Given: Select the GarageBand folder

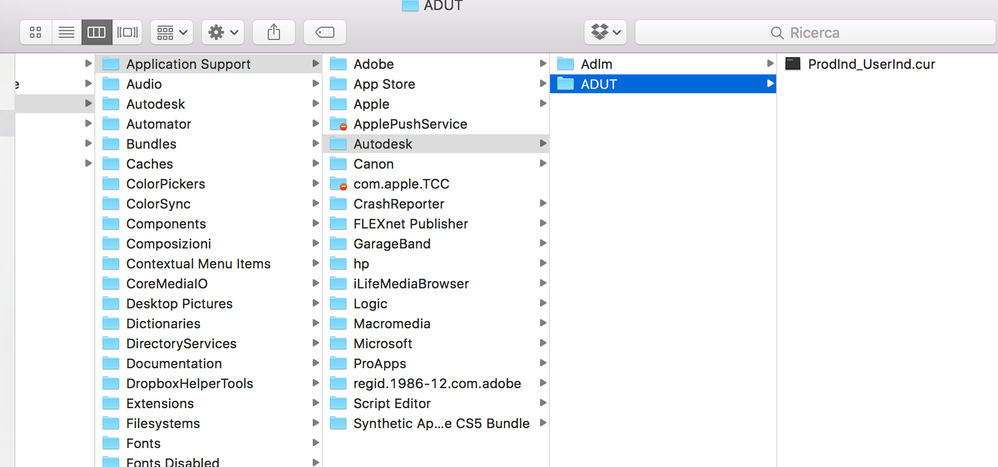Looking at the screenshot, I should coord(391,244).
